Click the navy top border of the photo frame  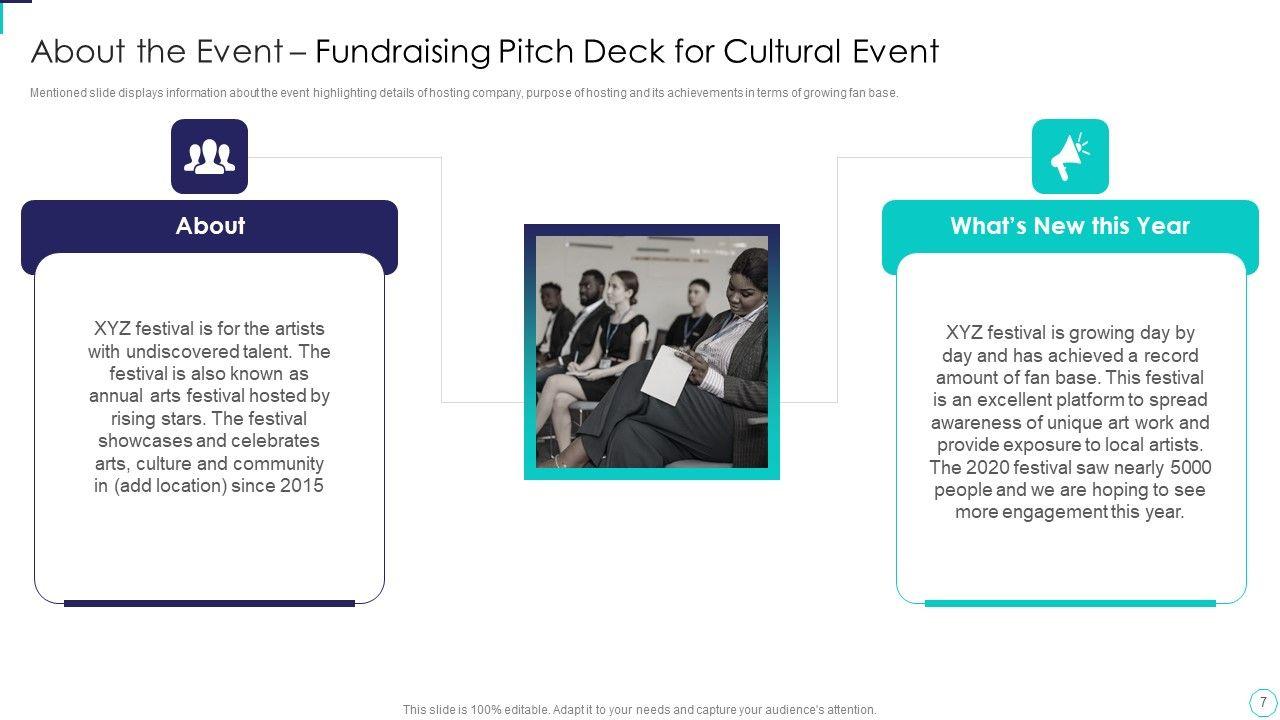coord(651,229)
